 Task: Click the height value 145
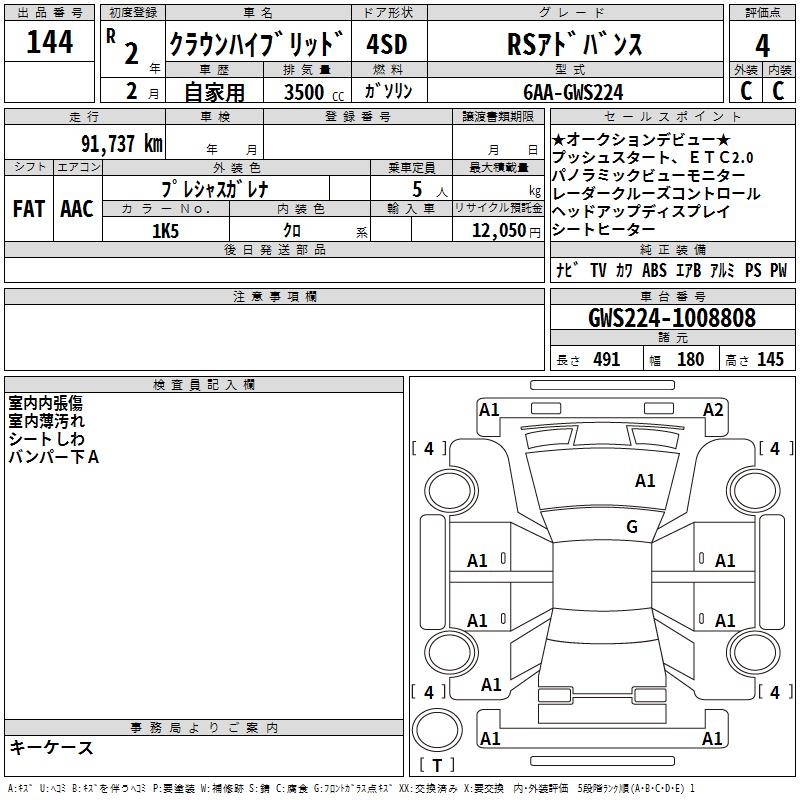point(770,359)
